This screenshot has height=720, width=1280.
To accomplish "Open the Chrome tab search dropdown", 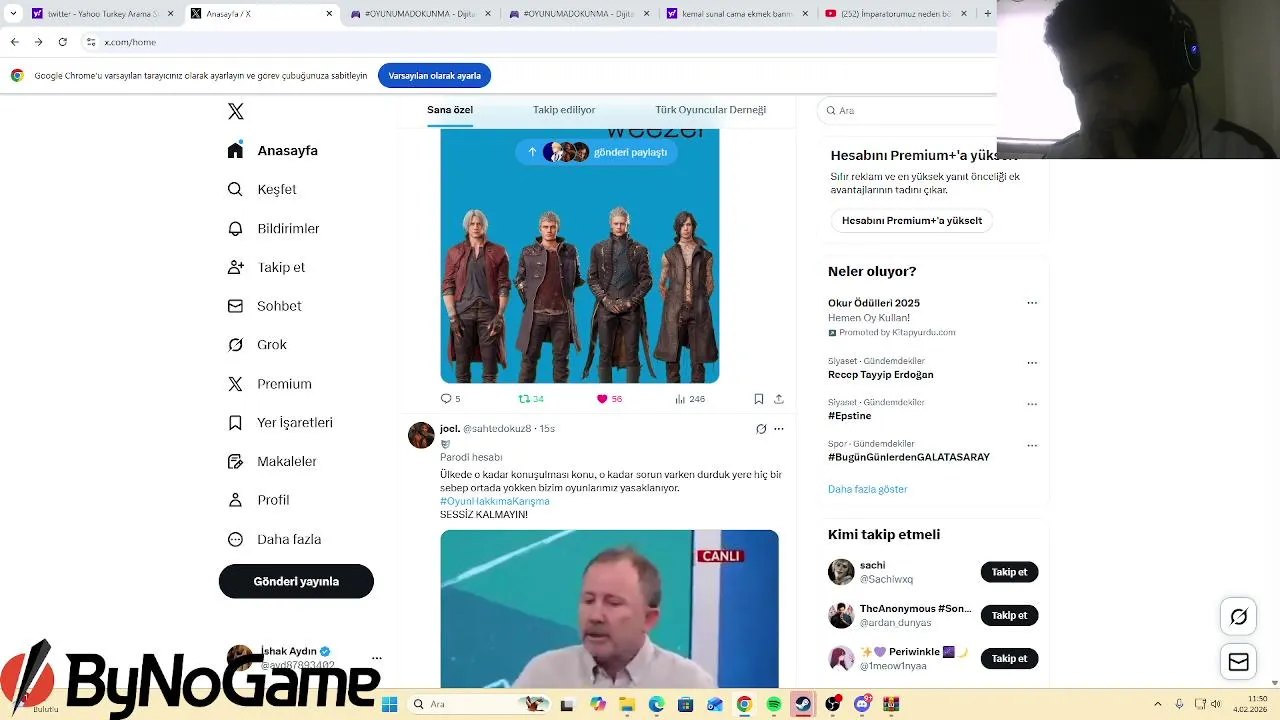I will [x=13, y=14].
